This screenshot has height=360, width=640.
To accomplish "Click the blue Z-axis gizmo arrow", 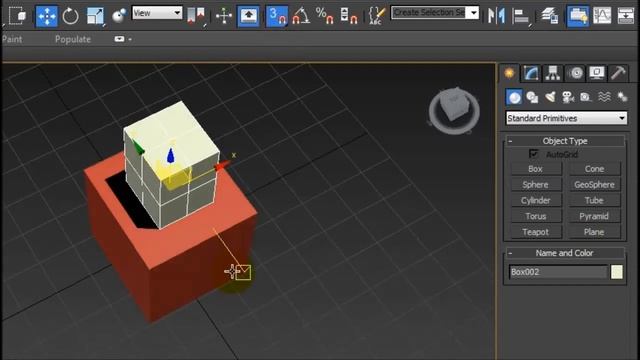I will point(171,156).
